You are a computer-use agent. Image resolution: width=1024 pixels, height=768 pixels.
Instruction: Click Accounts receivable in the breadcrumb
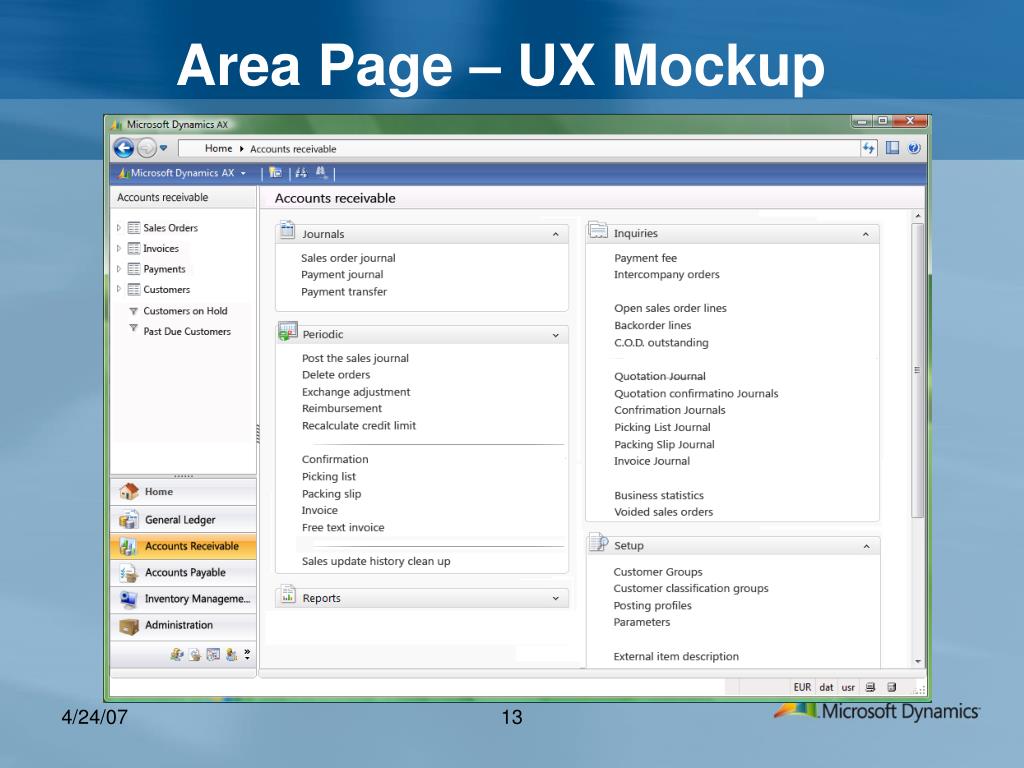pyautogui.click(x=293, y=149)
